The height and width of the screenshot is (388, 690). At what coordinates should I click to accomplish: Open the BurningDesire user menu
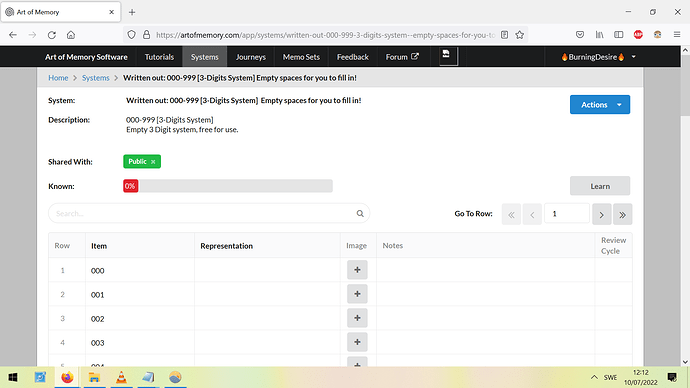[598, 57]
